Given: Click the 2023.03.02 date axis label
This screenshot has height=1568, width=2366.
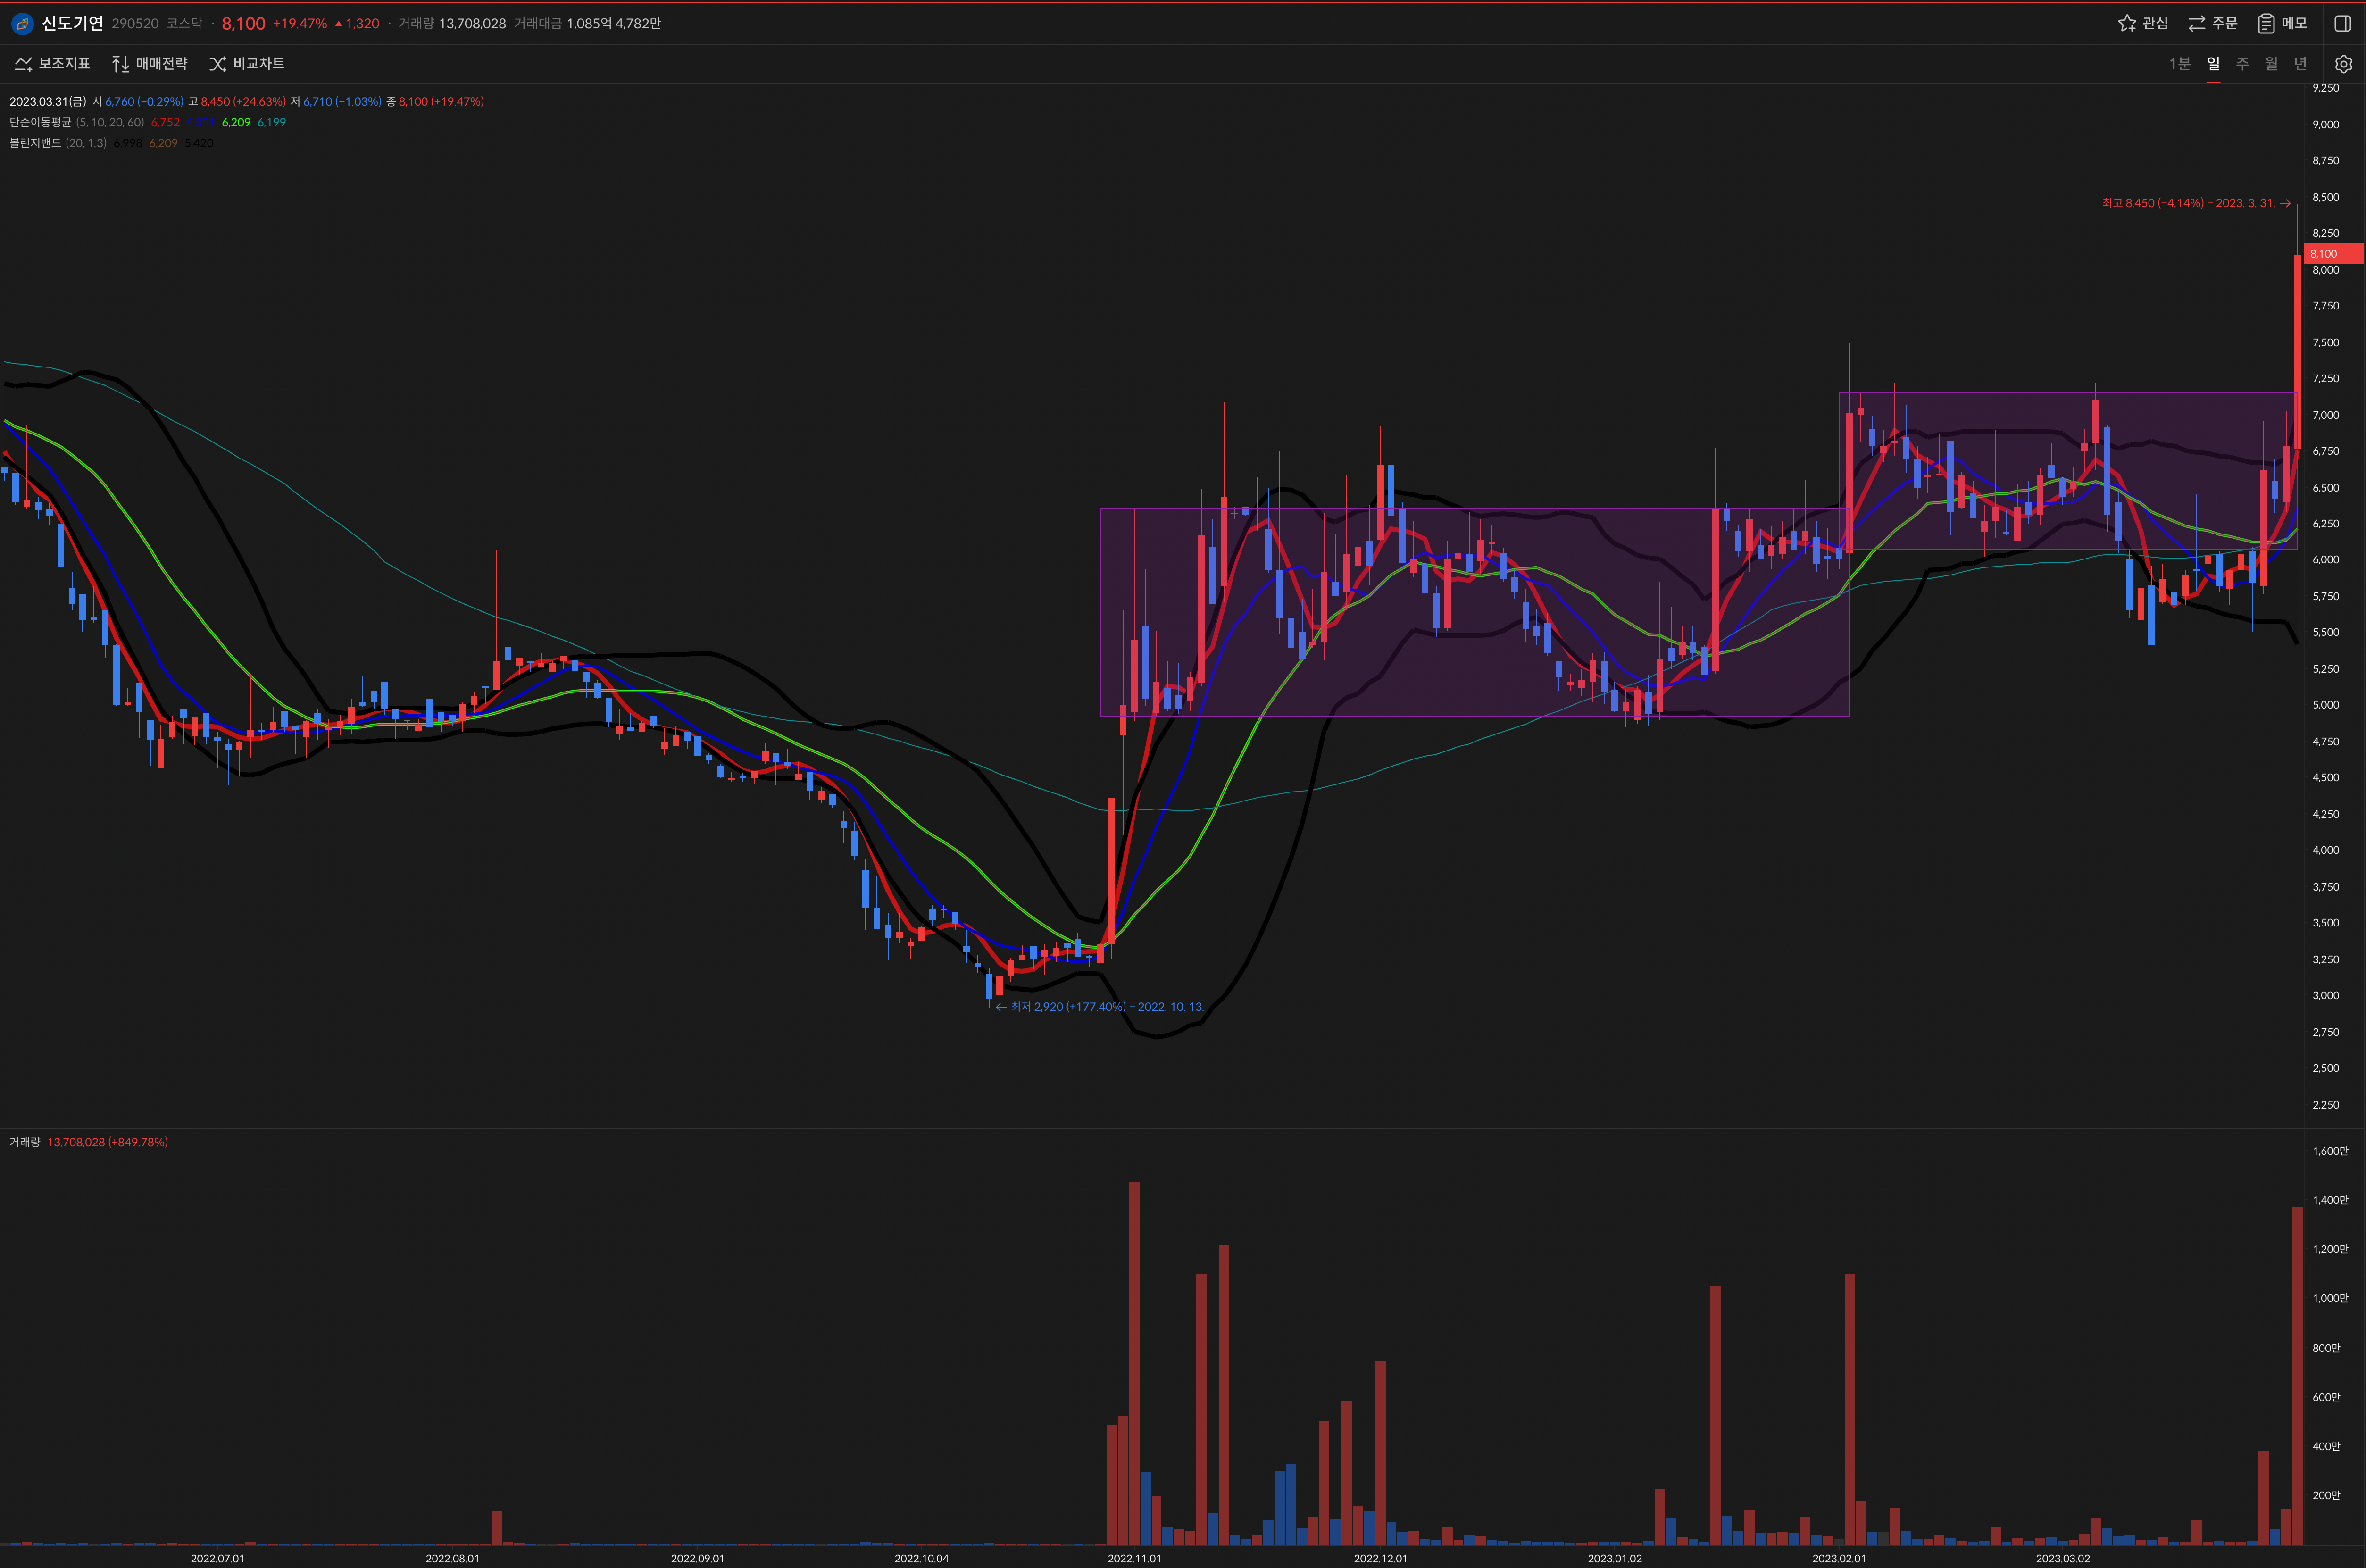Looking at the screenshot, I should coord(2063,1558).
